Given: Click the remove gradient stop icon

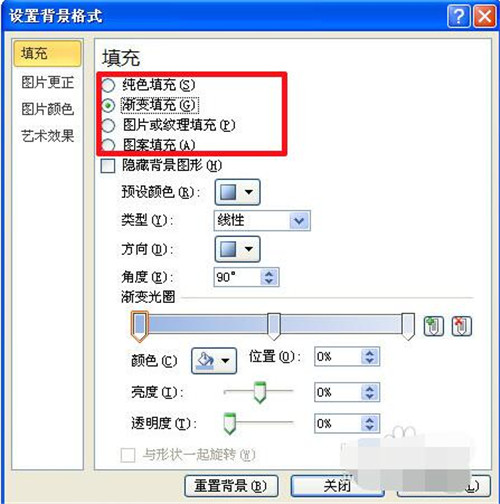Looking at the screenshot, I should point(462,326).
